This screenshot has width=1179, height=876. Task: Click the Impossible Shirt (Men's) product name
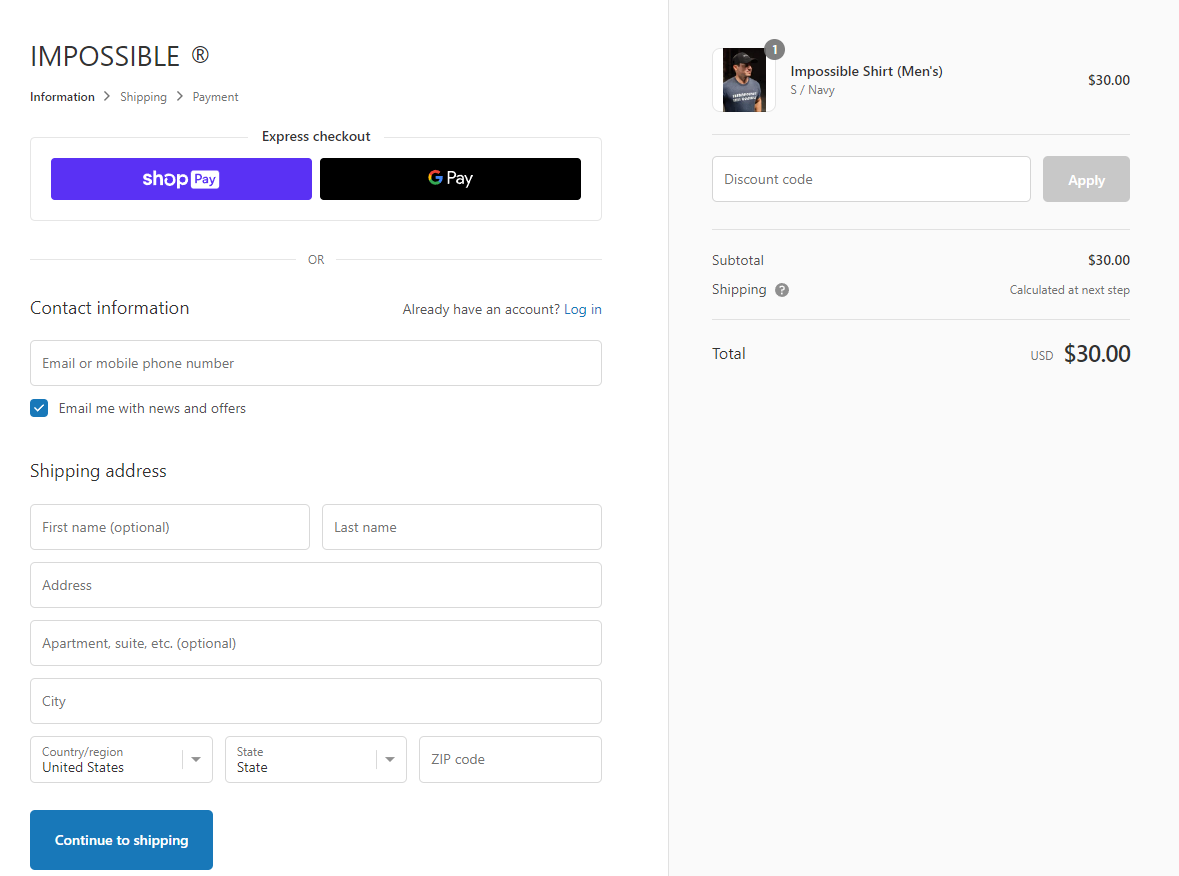[x=866, y=71]
